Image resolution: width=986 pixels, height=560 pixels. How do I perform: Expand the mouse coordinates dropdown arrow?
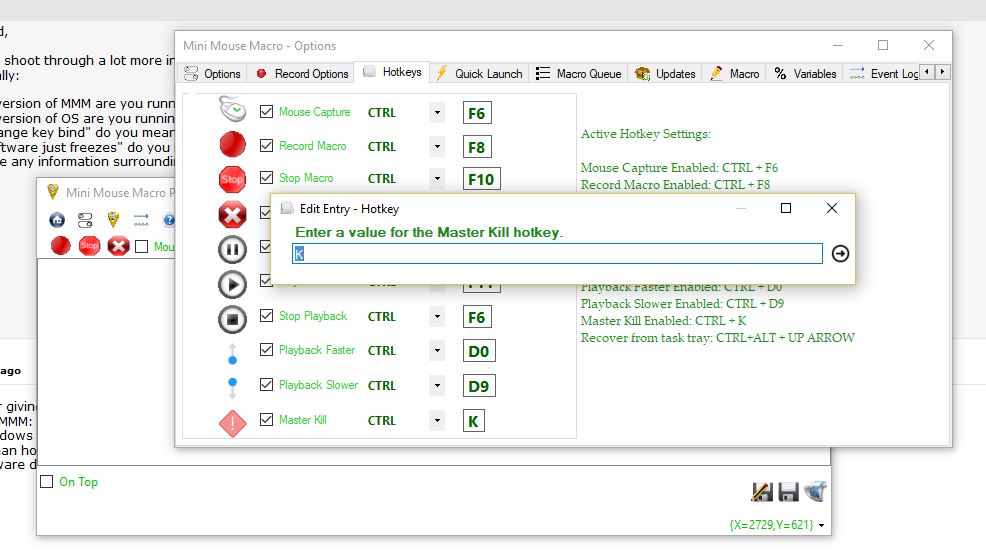point(821,525)
